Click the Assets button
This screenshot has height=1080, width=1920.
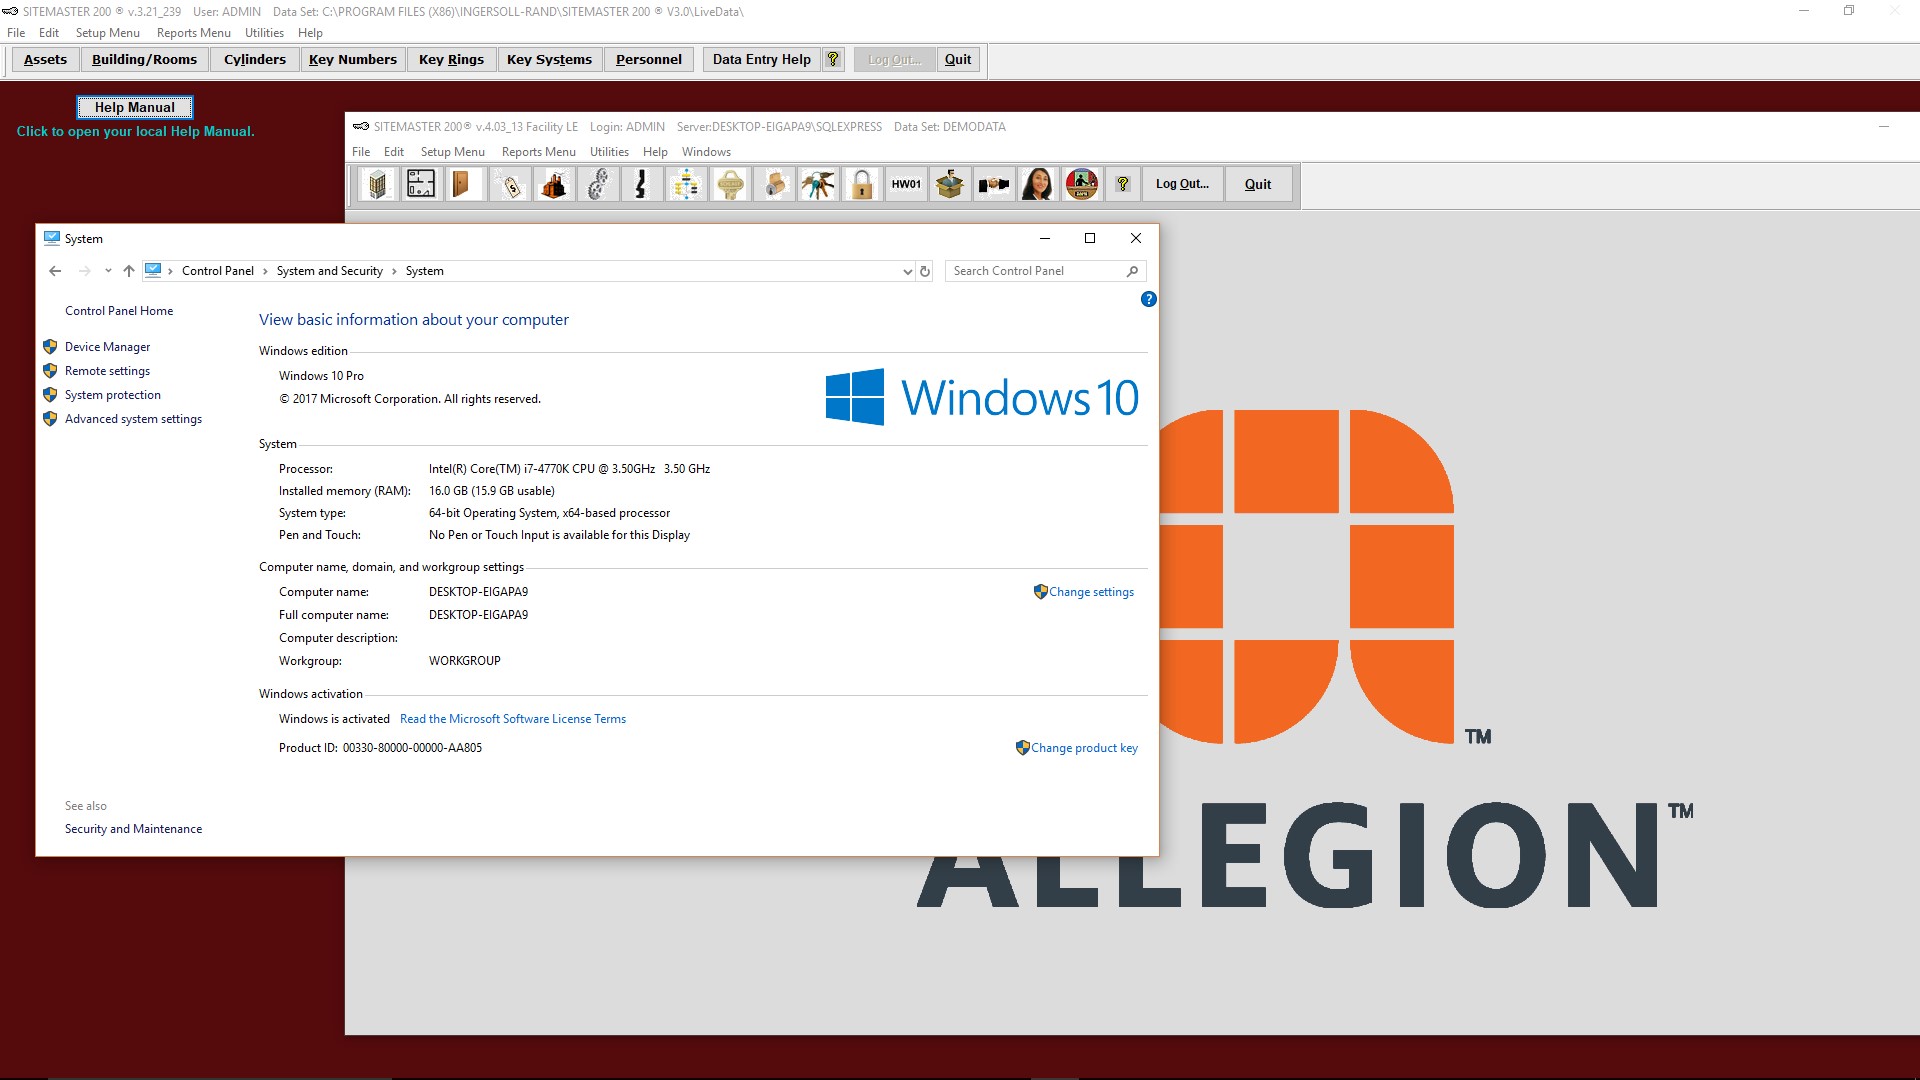[45, 59]
